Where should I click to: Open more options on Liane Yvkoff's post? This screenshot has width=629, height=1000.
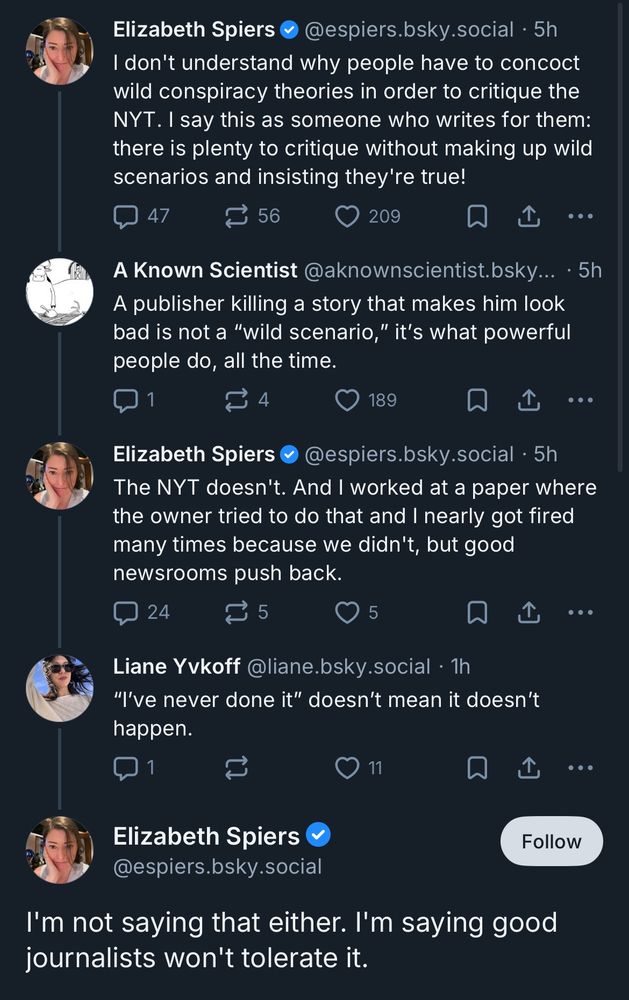point(580,768)
